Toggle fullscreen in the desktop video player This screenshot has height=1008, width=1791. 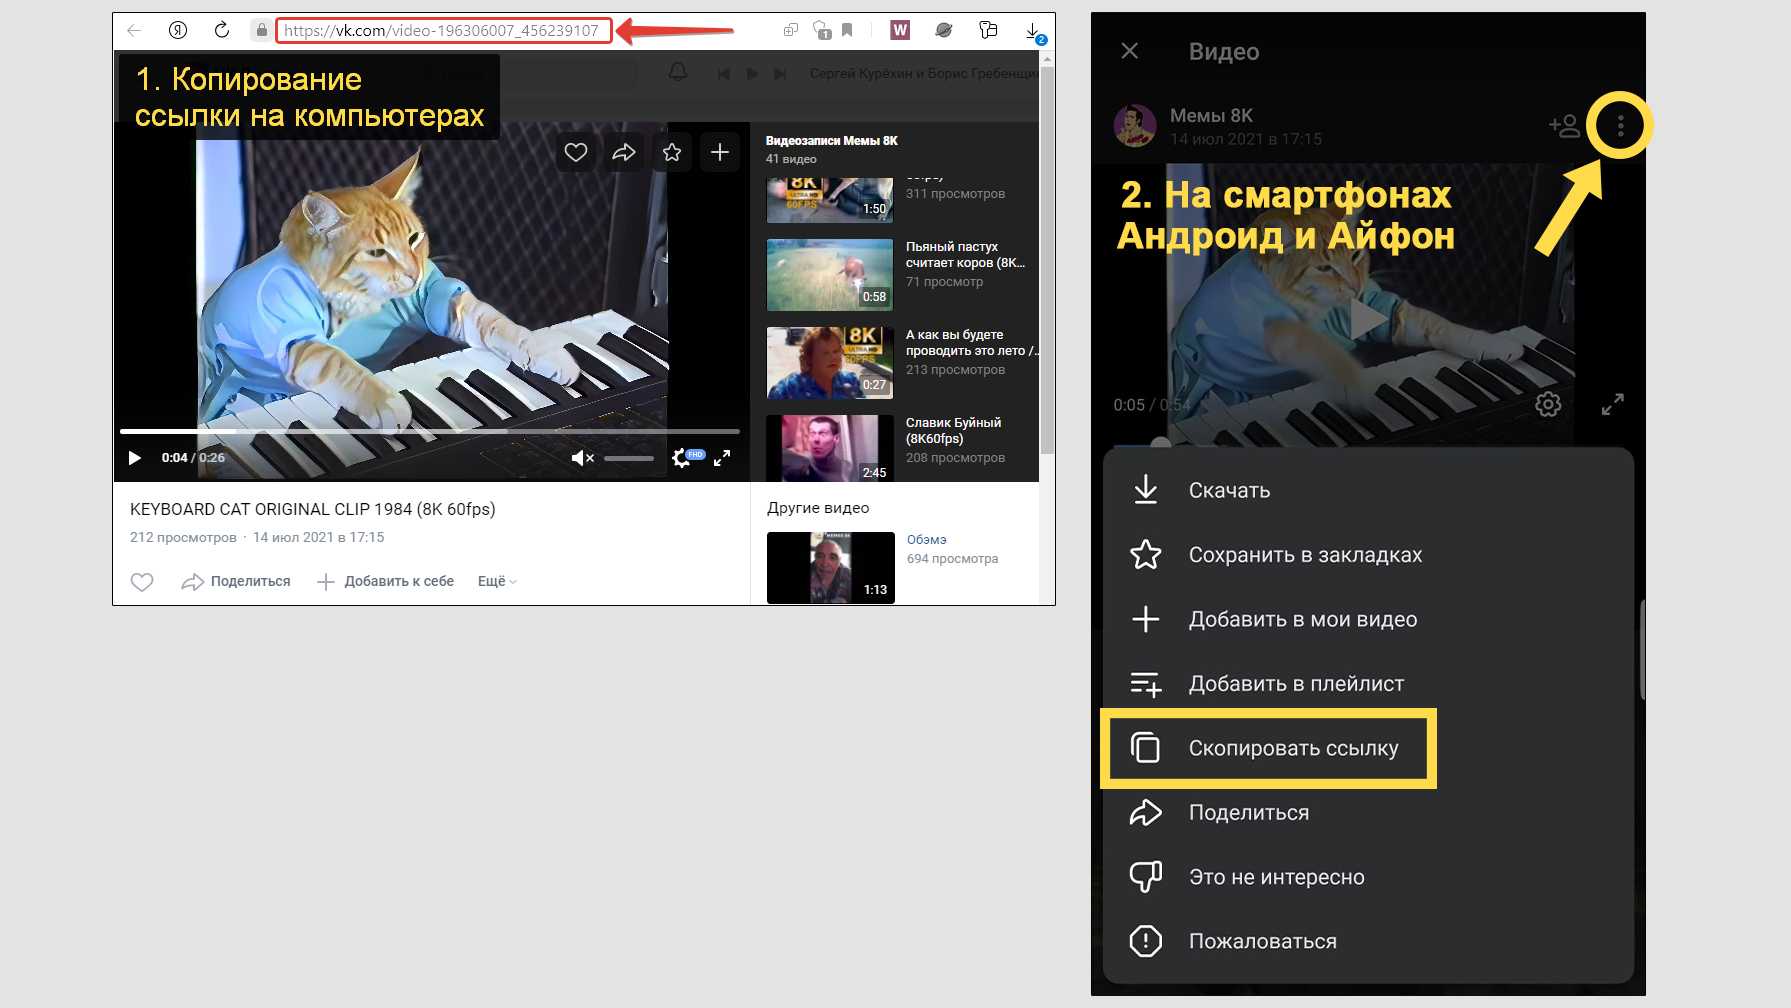click(x=722, y=458)
